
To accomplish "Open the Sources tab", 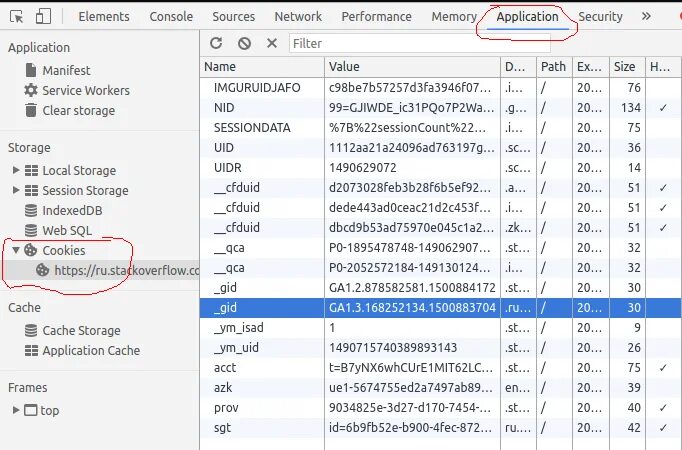I will coord(234,17).
